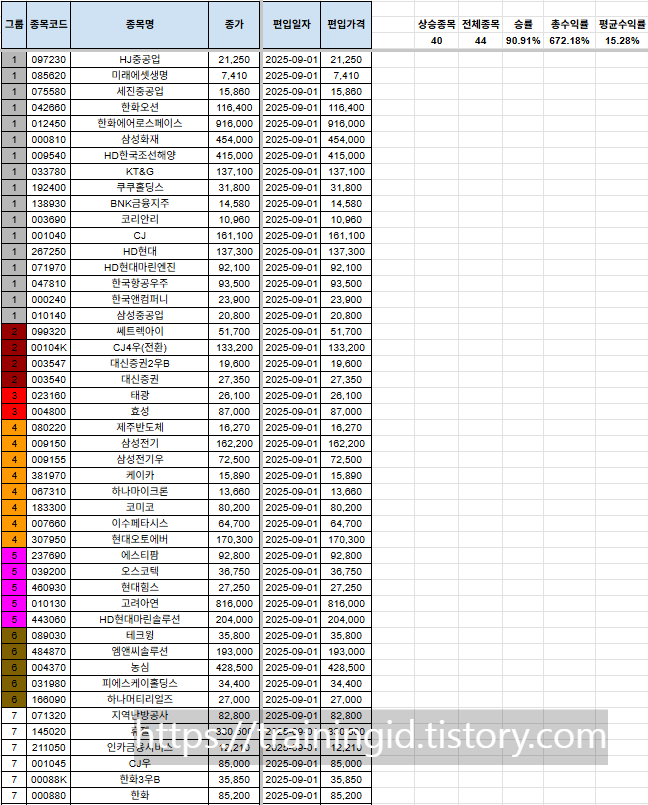The width and height of the screenshot is (648, 805).
Task: Select the 종목명 column header
Action: coord(140,25)
